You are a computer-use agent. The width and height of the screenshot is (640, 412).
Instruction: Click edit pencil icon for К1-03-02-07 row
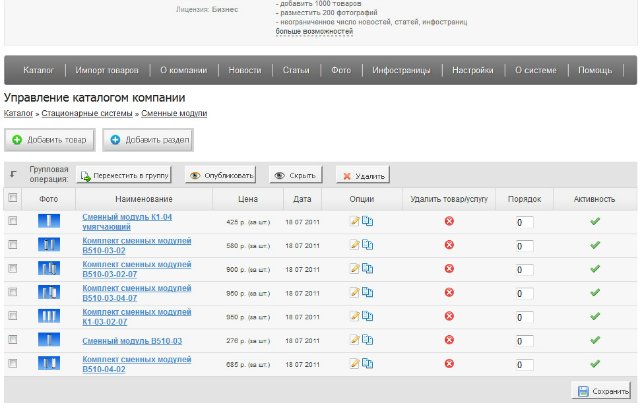point(355,317)
